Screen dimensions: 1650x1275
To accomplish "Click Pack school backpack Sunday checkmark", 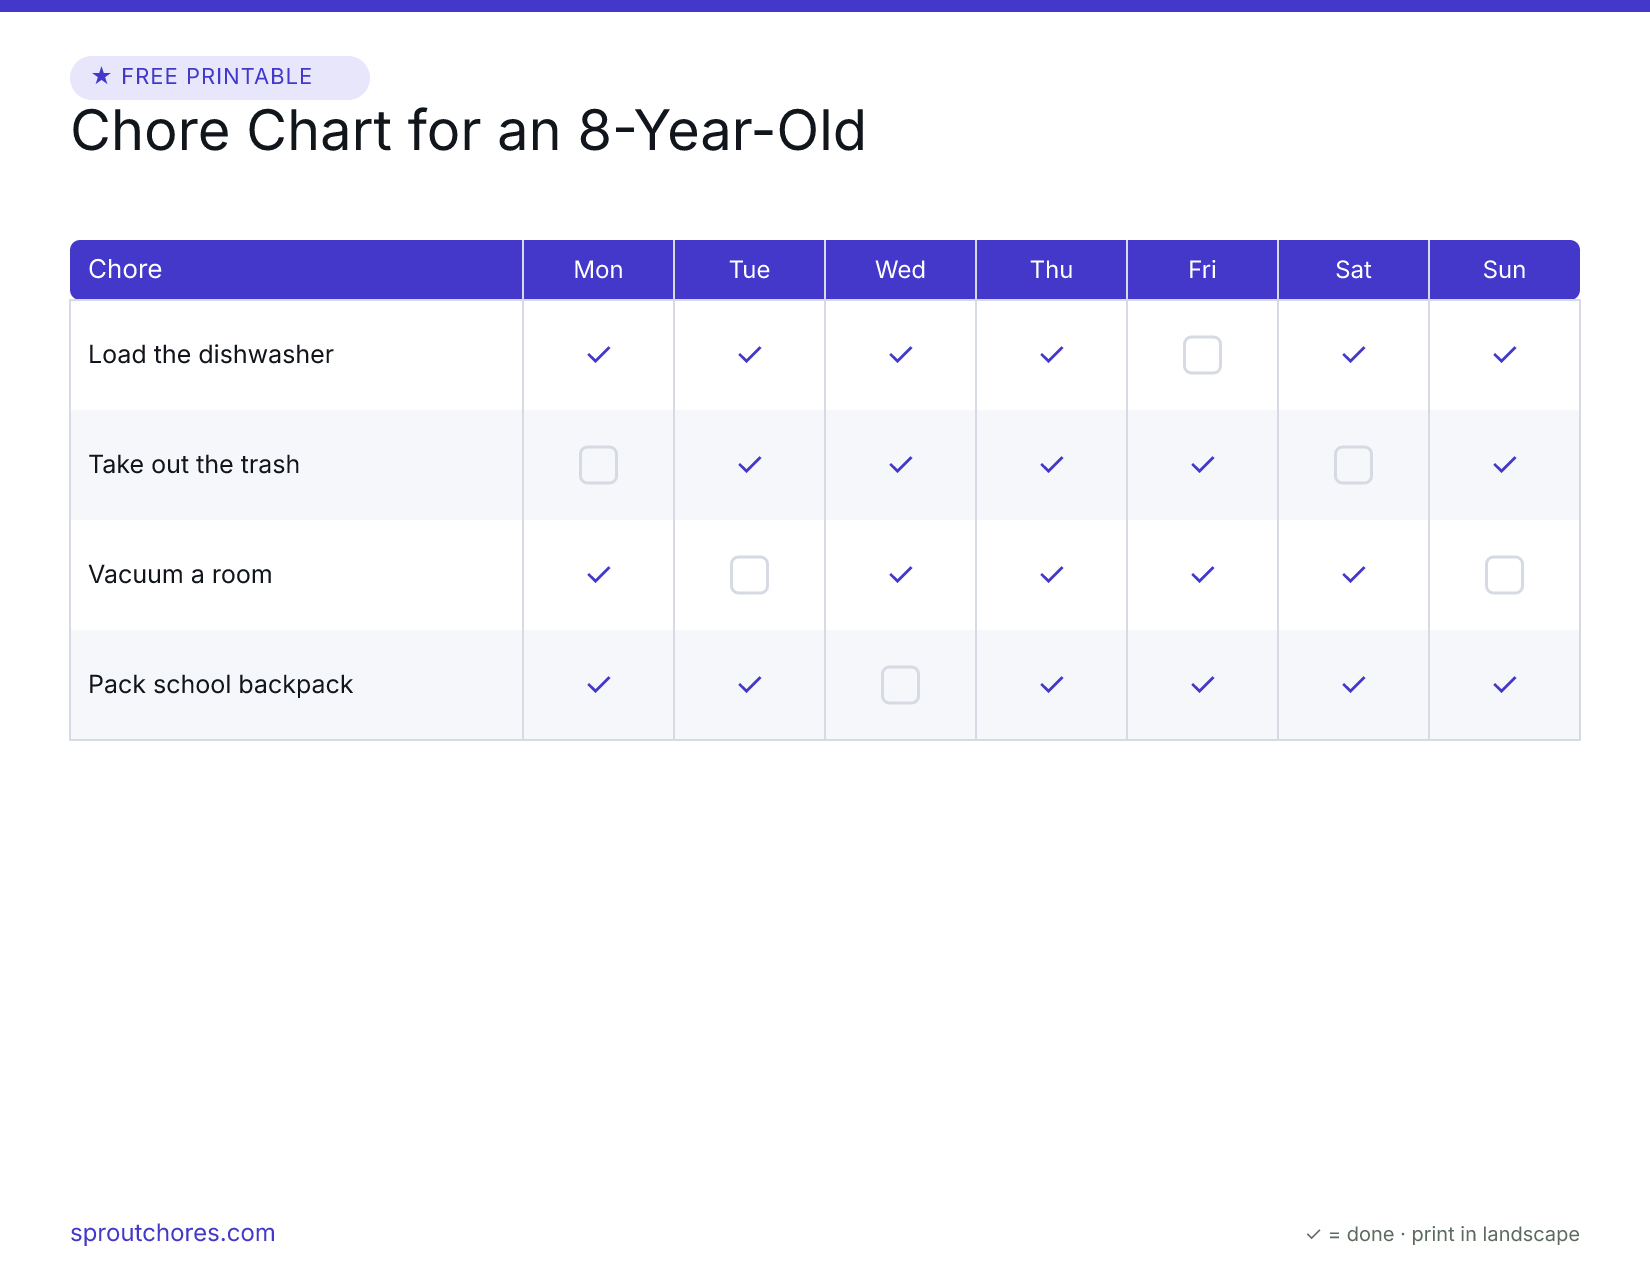I will pyautogui.click(x=1504, y=685).
